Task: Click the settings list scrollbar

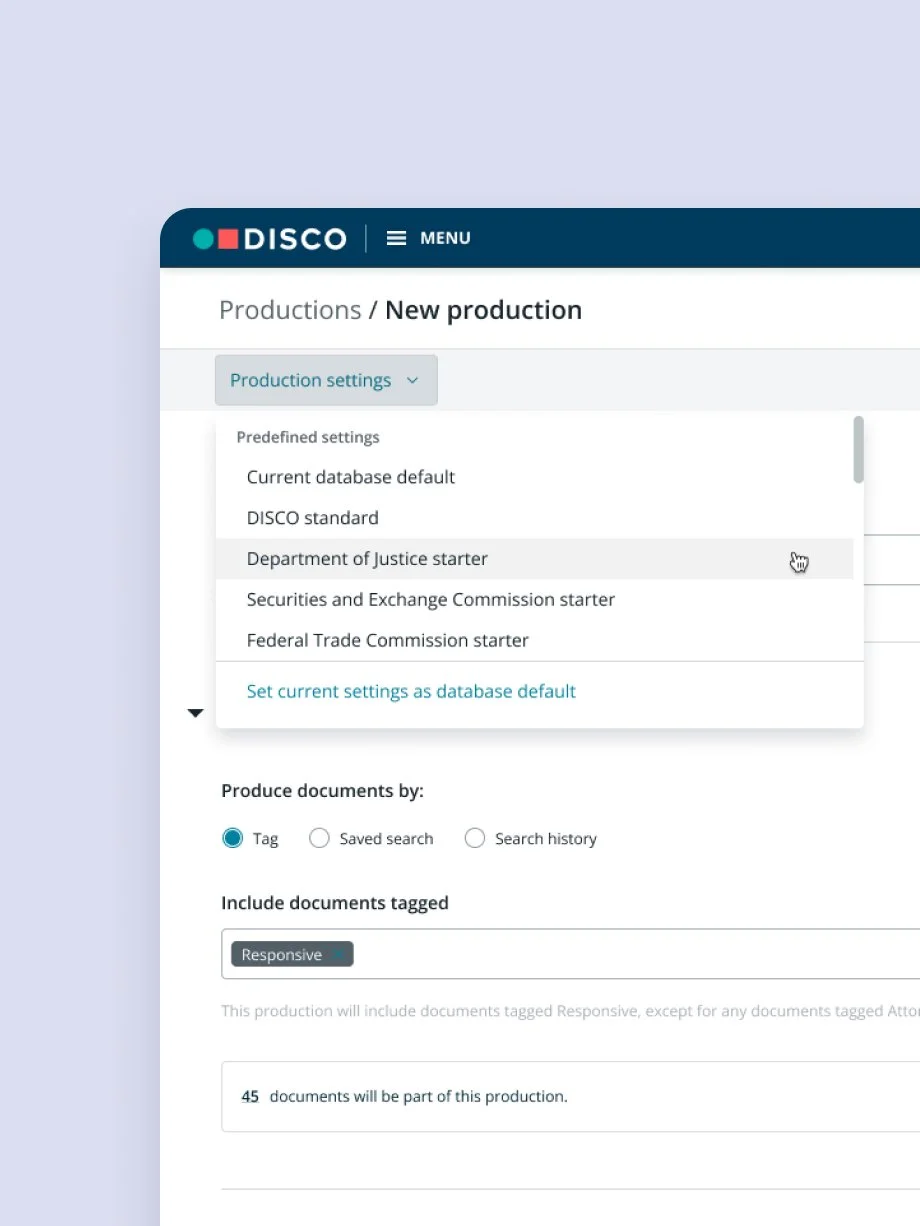Action: [x=858, y=450]
